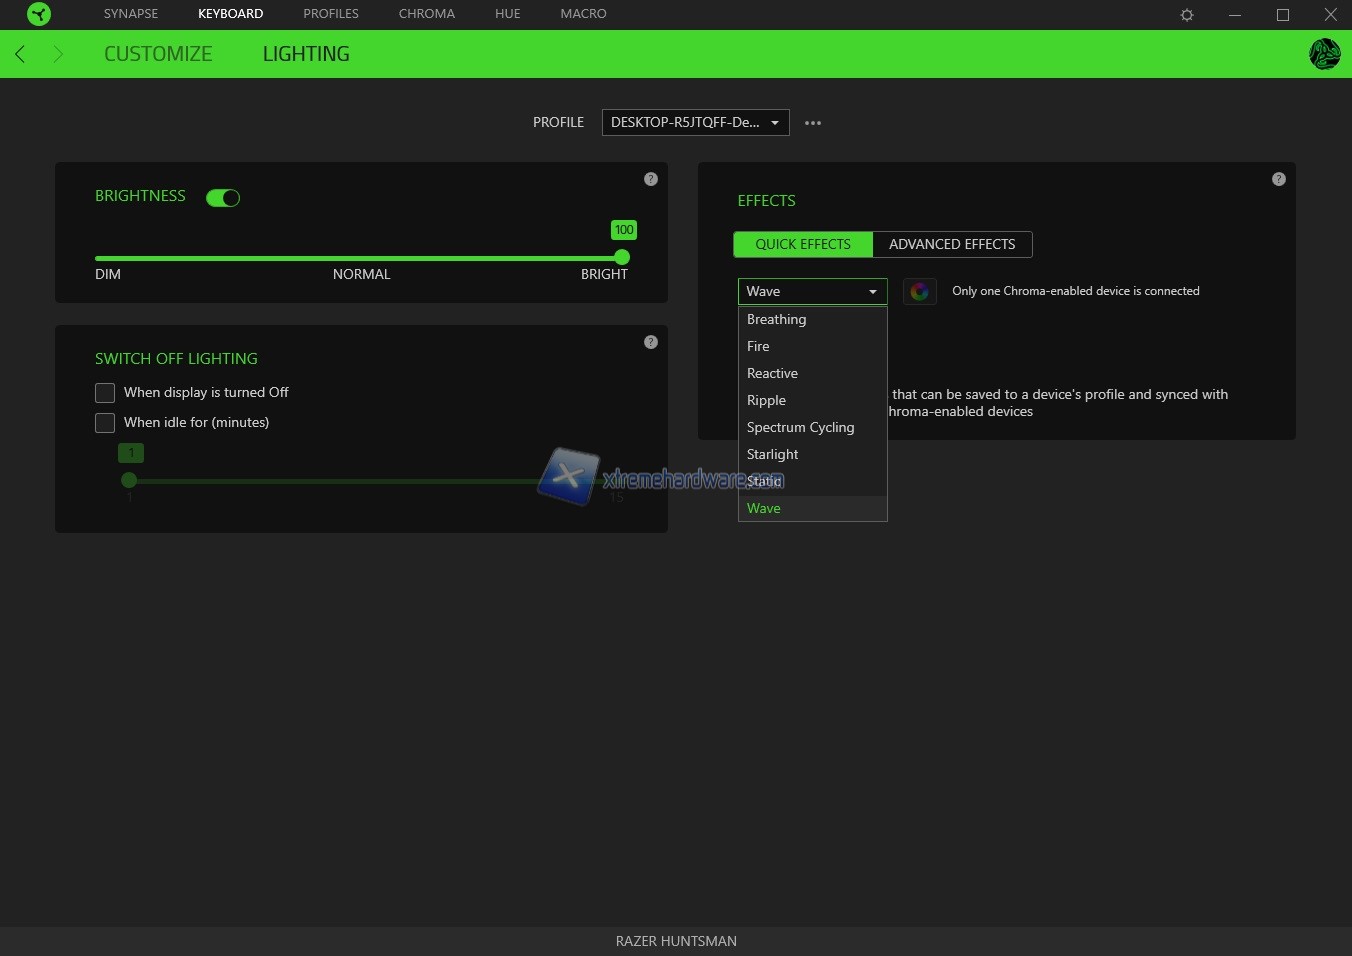Screen dimensions: 1352x956
Task: Click the brightness slider handle
Action: (622, 258)
